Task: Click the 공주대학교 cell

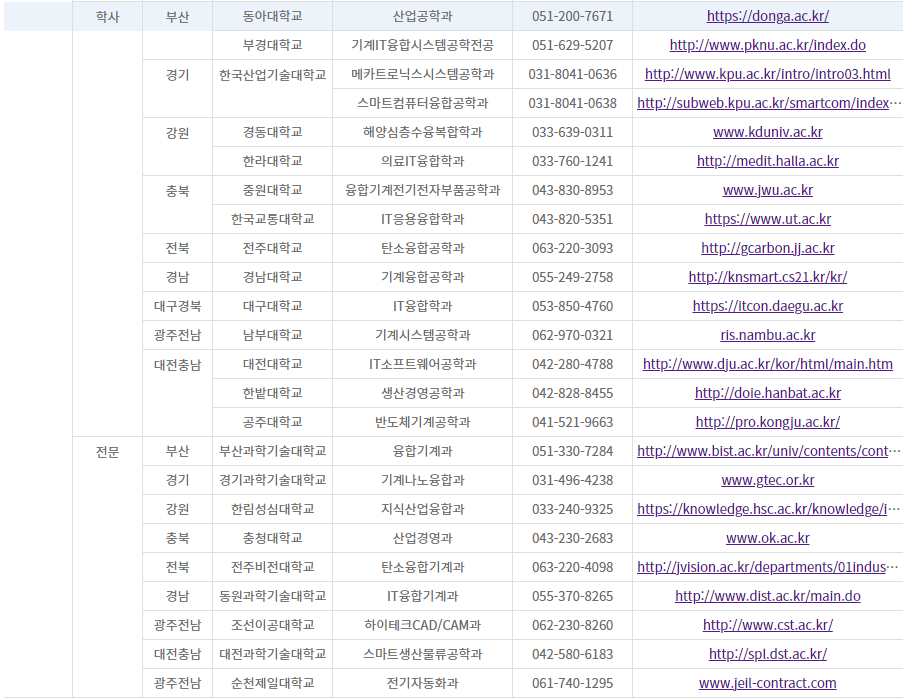Action: click(272, 422)
